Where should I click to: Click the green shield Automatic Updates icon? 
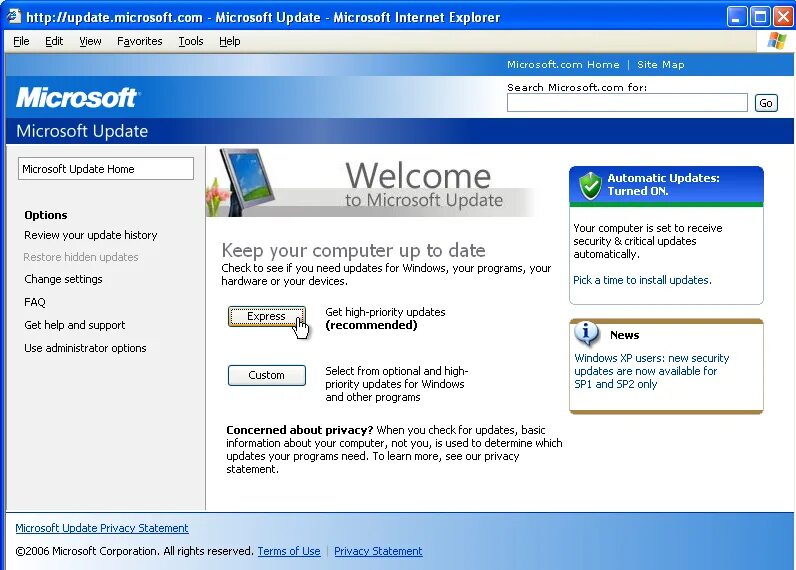click(x=590, y=185)
